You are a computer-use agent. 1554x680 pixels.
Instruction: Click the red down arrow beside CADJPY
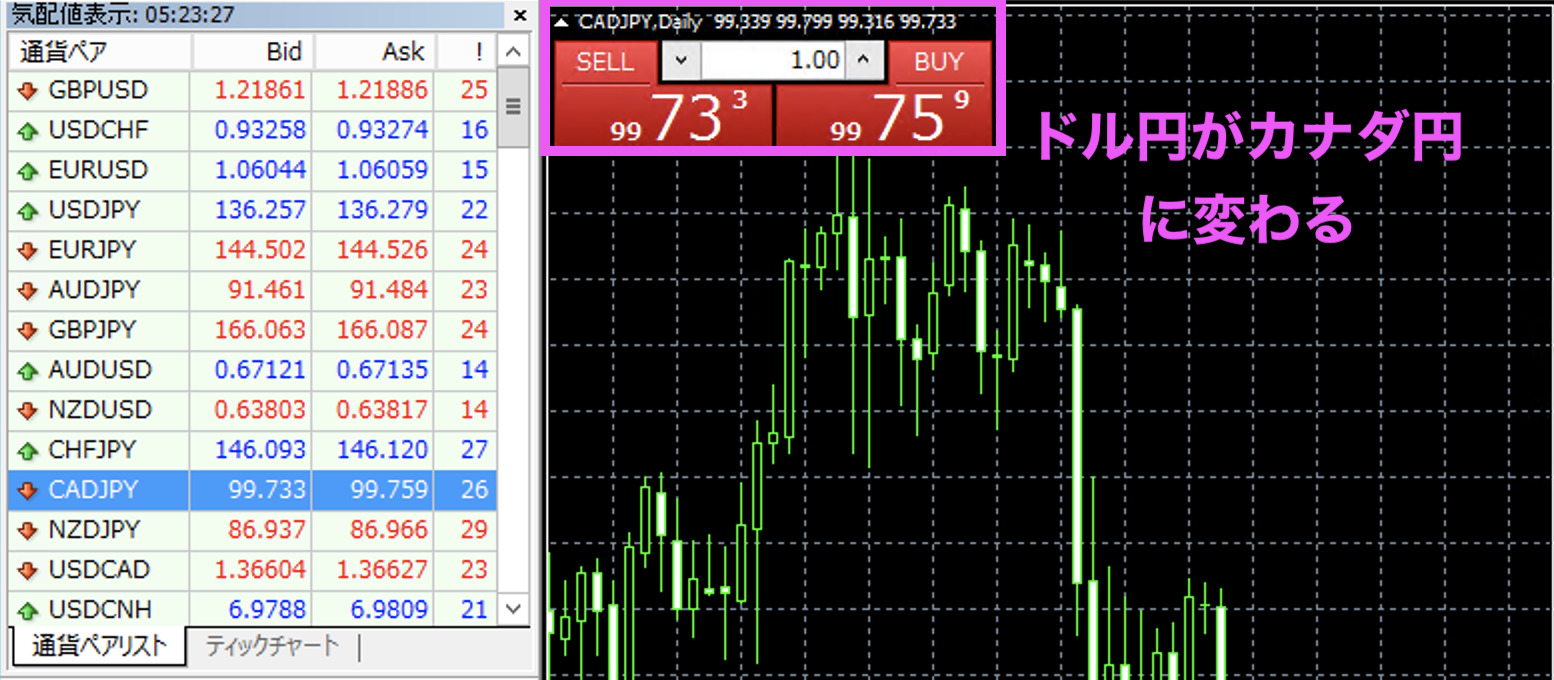(27, 490)
